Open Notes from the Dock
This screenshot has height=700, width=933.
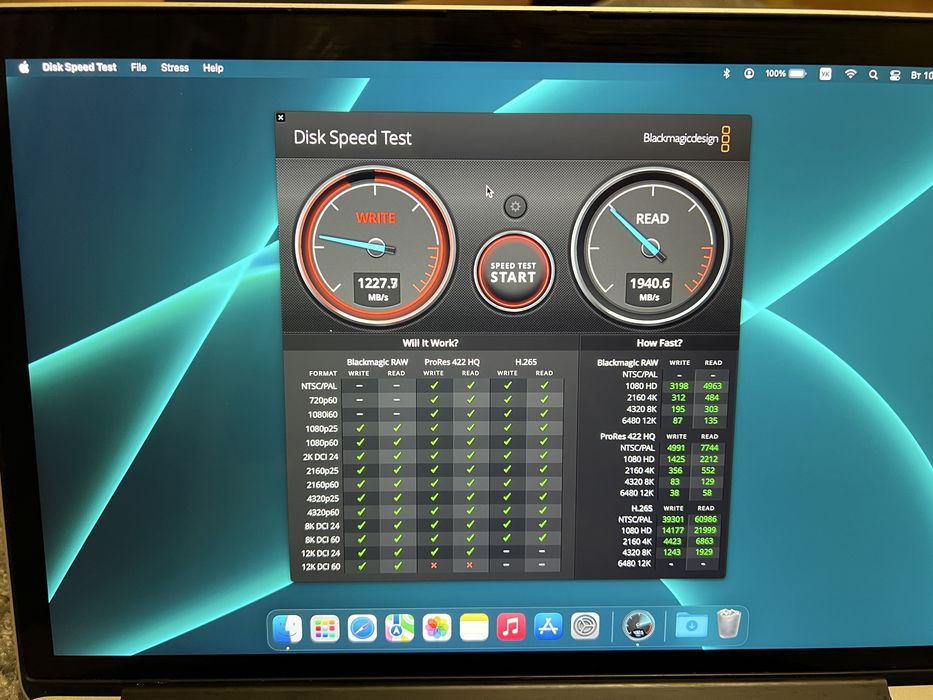pos(474,627)
